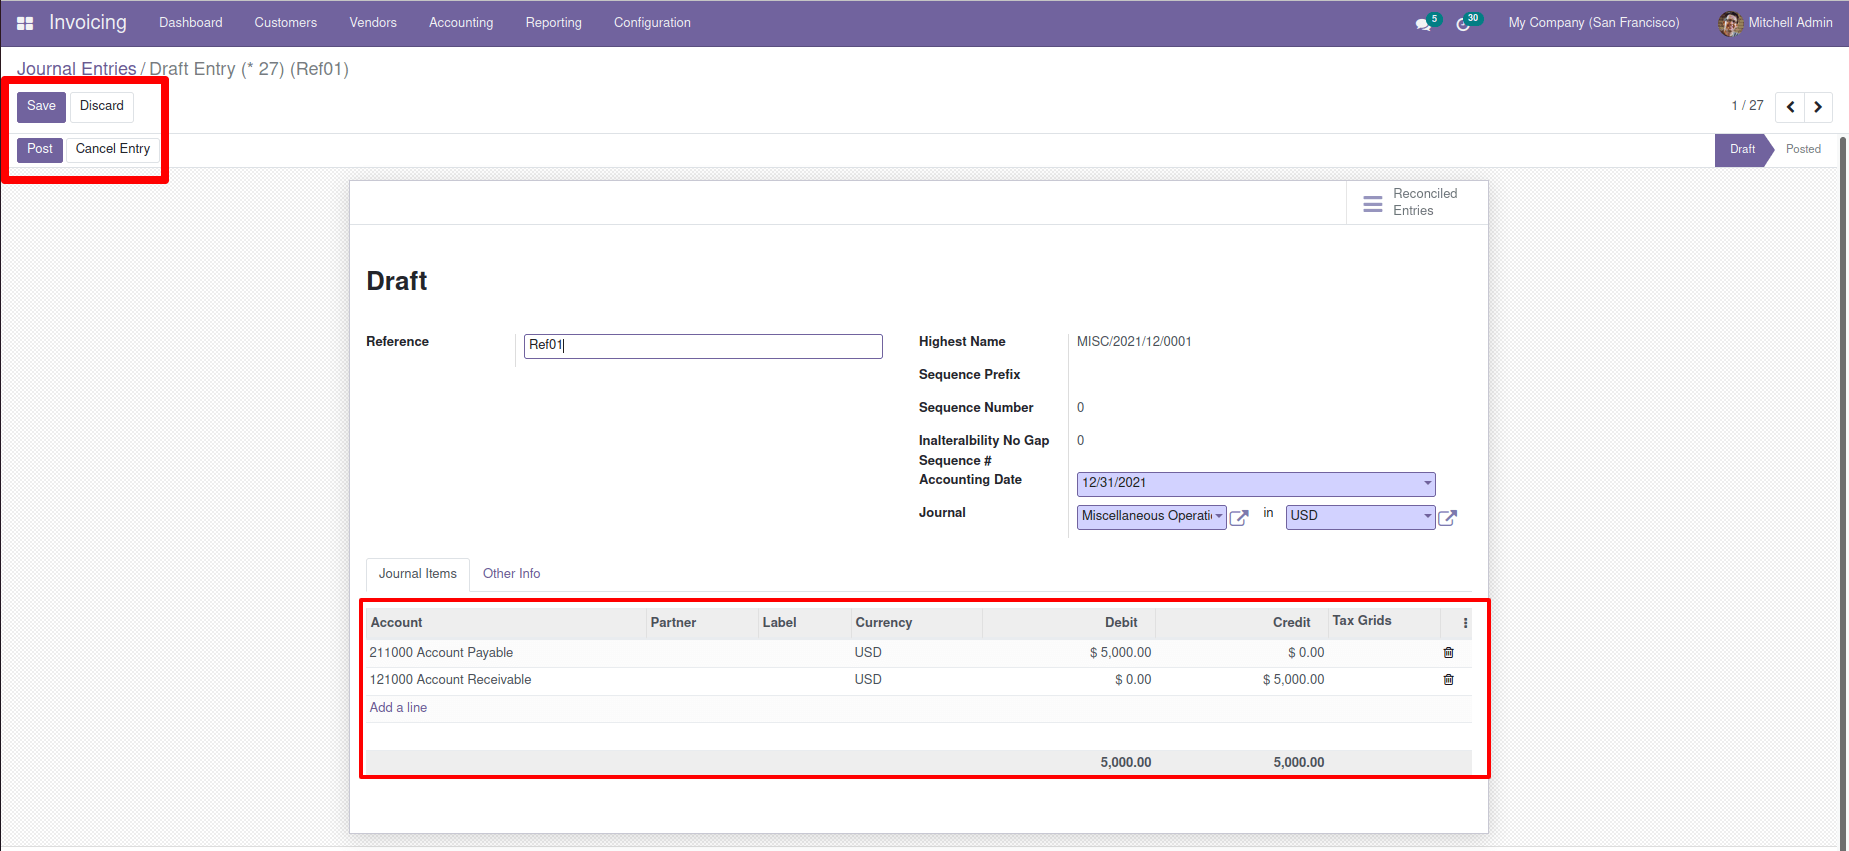Image resolution: width=1849 pixels, height=851 pixels.
Task: Click Mitchell Admin avatar picture
Action: tap(1730, 23)
